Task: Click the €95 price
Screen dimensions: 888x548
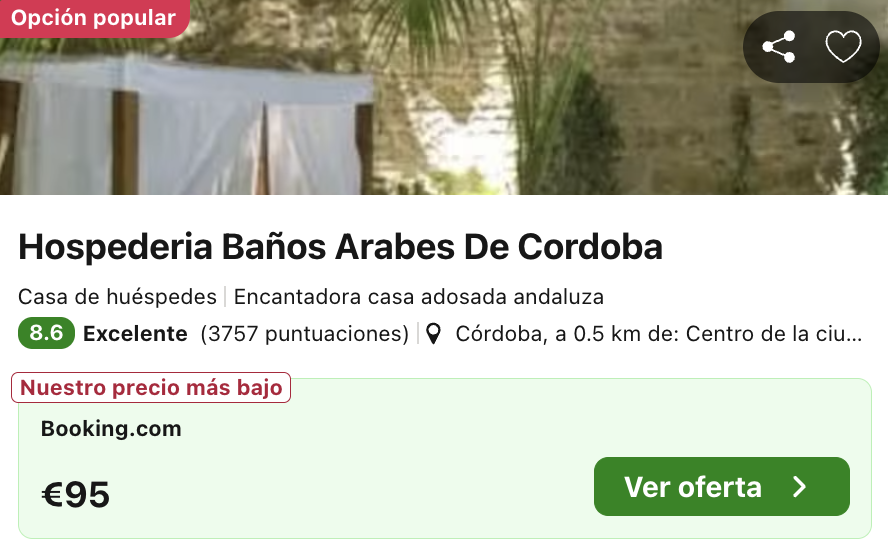Action: tap(75, 494)
